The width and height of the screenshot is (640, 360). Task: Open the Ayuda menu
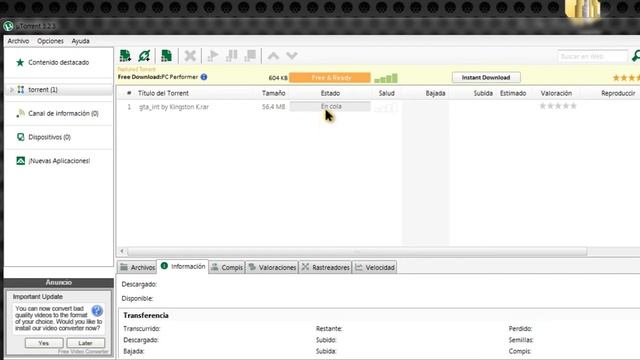[x=80, y=41]
